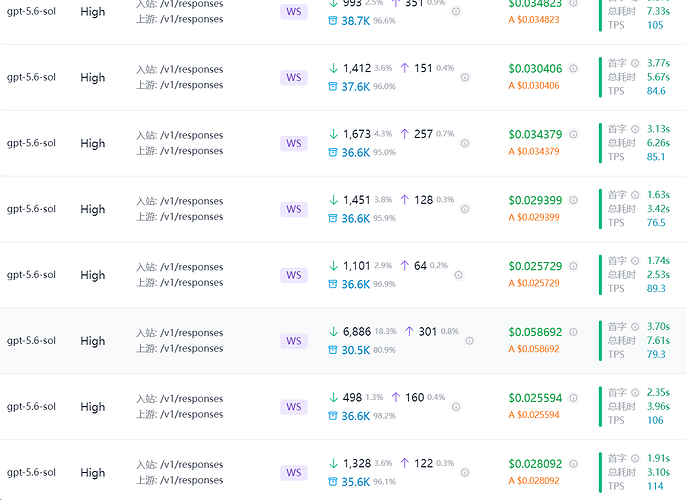Click input token count 6,886

(357, 332)
